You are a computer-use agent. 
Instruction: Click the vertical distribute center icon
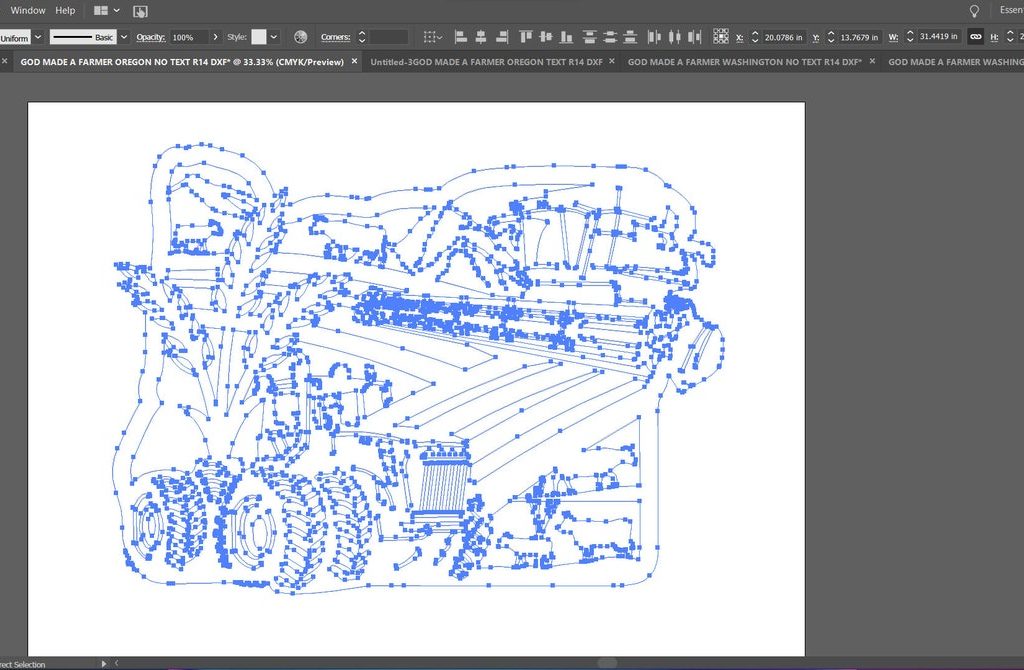pos(610,37)
